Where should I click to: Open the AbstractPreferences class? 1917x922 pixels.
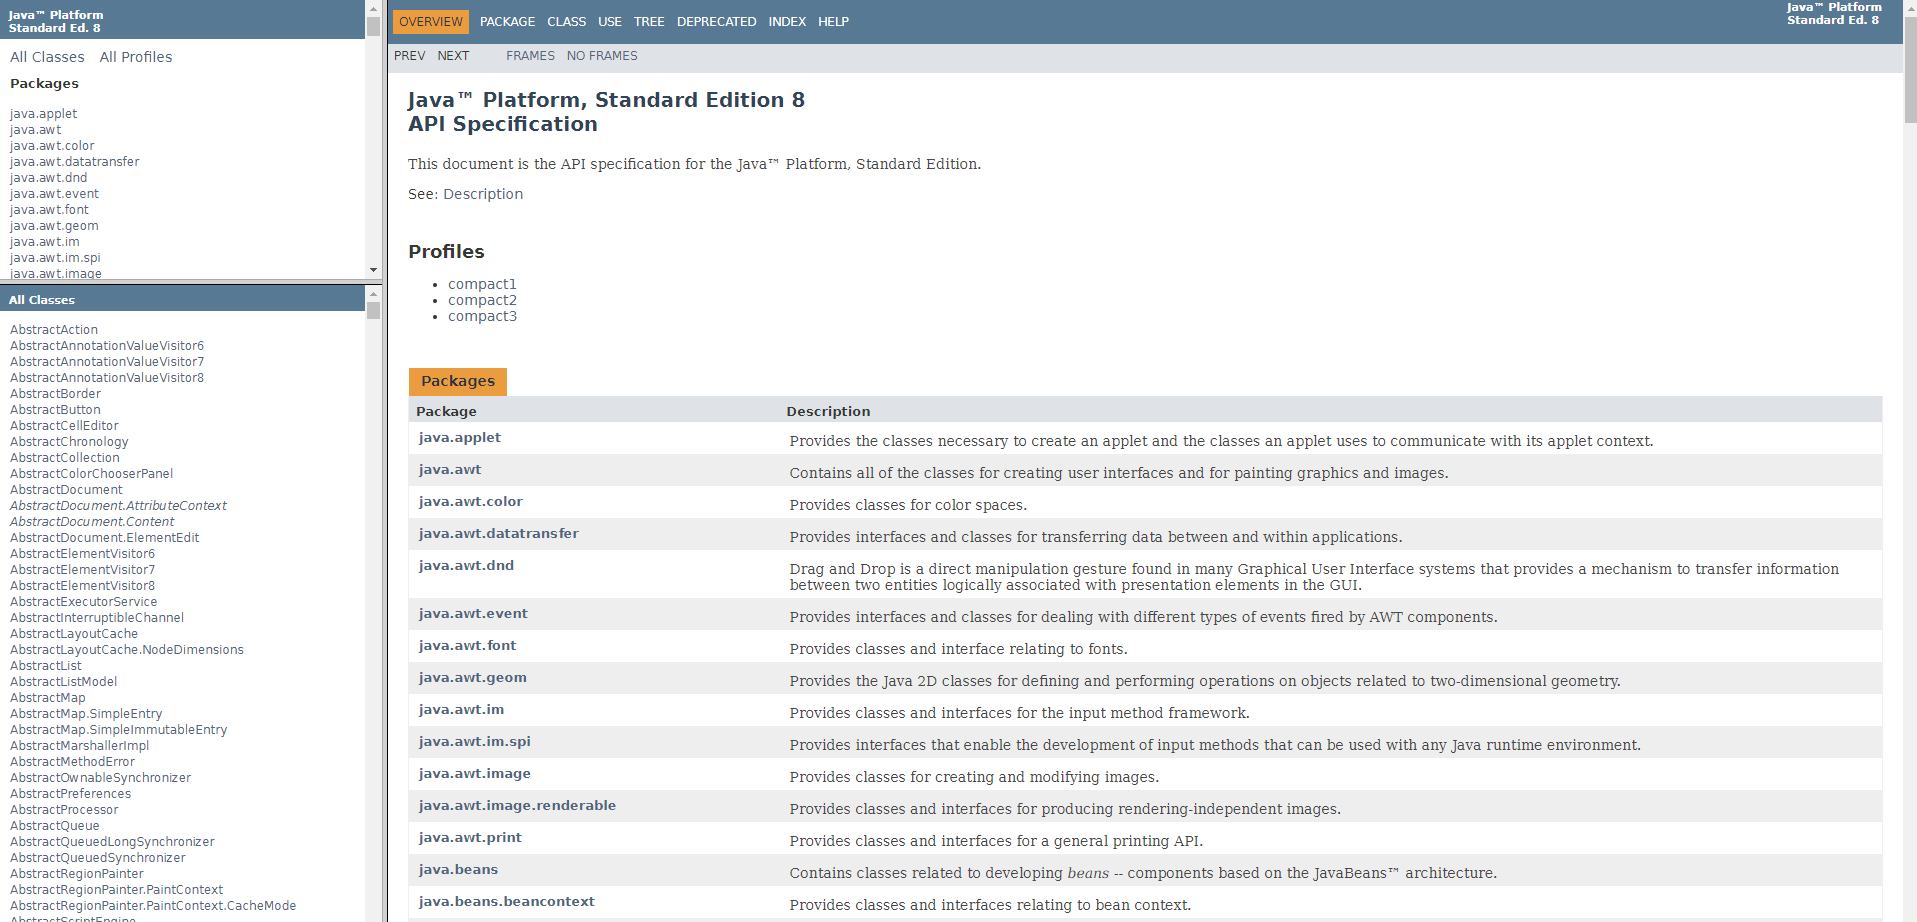click(70, 794)
